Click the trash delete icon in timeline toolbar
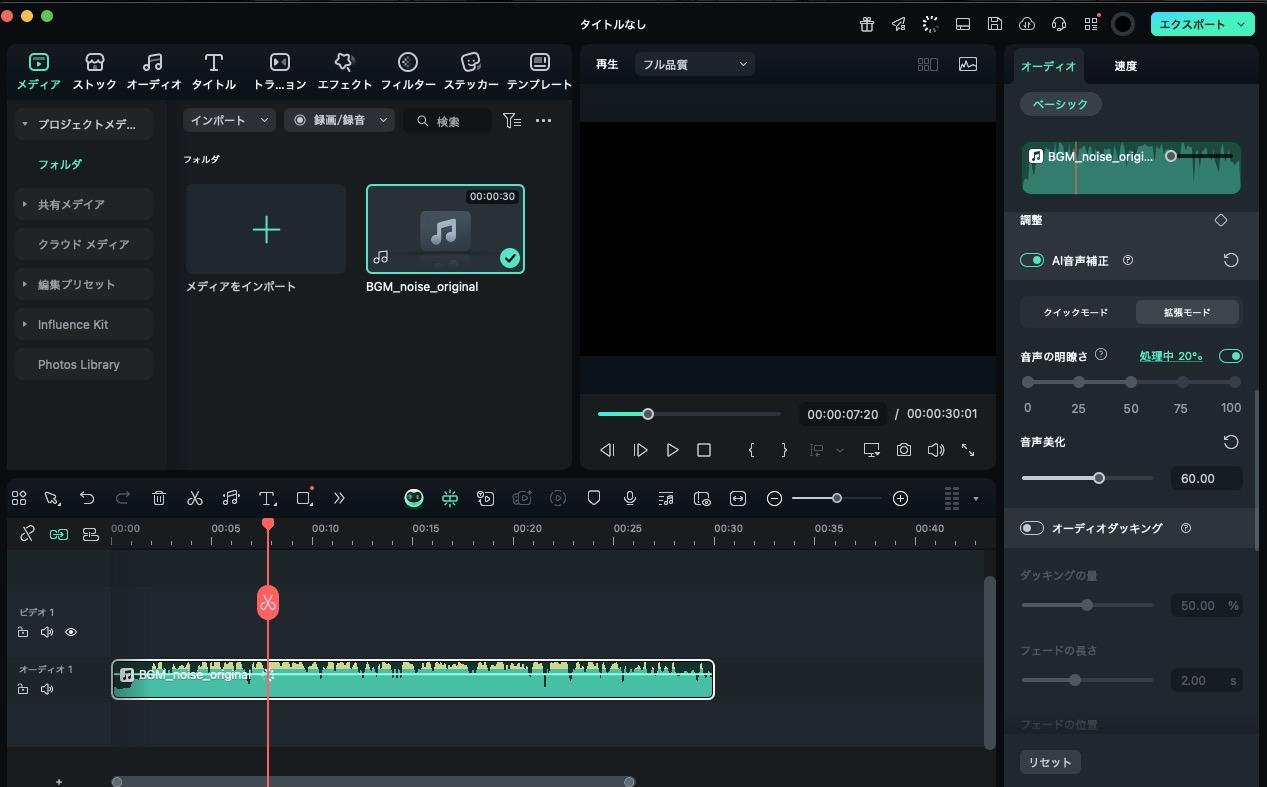Viewport: 1267px width, 787px height. click(x=159, y=498)
